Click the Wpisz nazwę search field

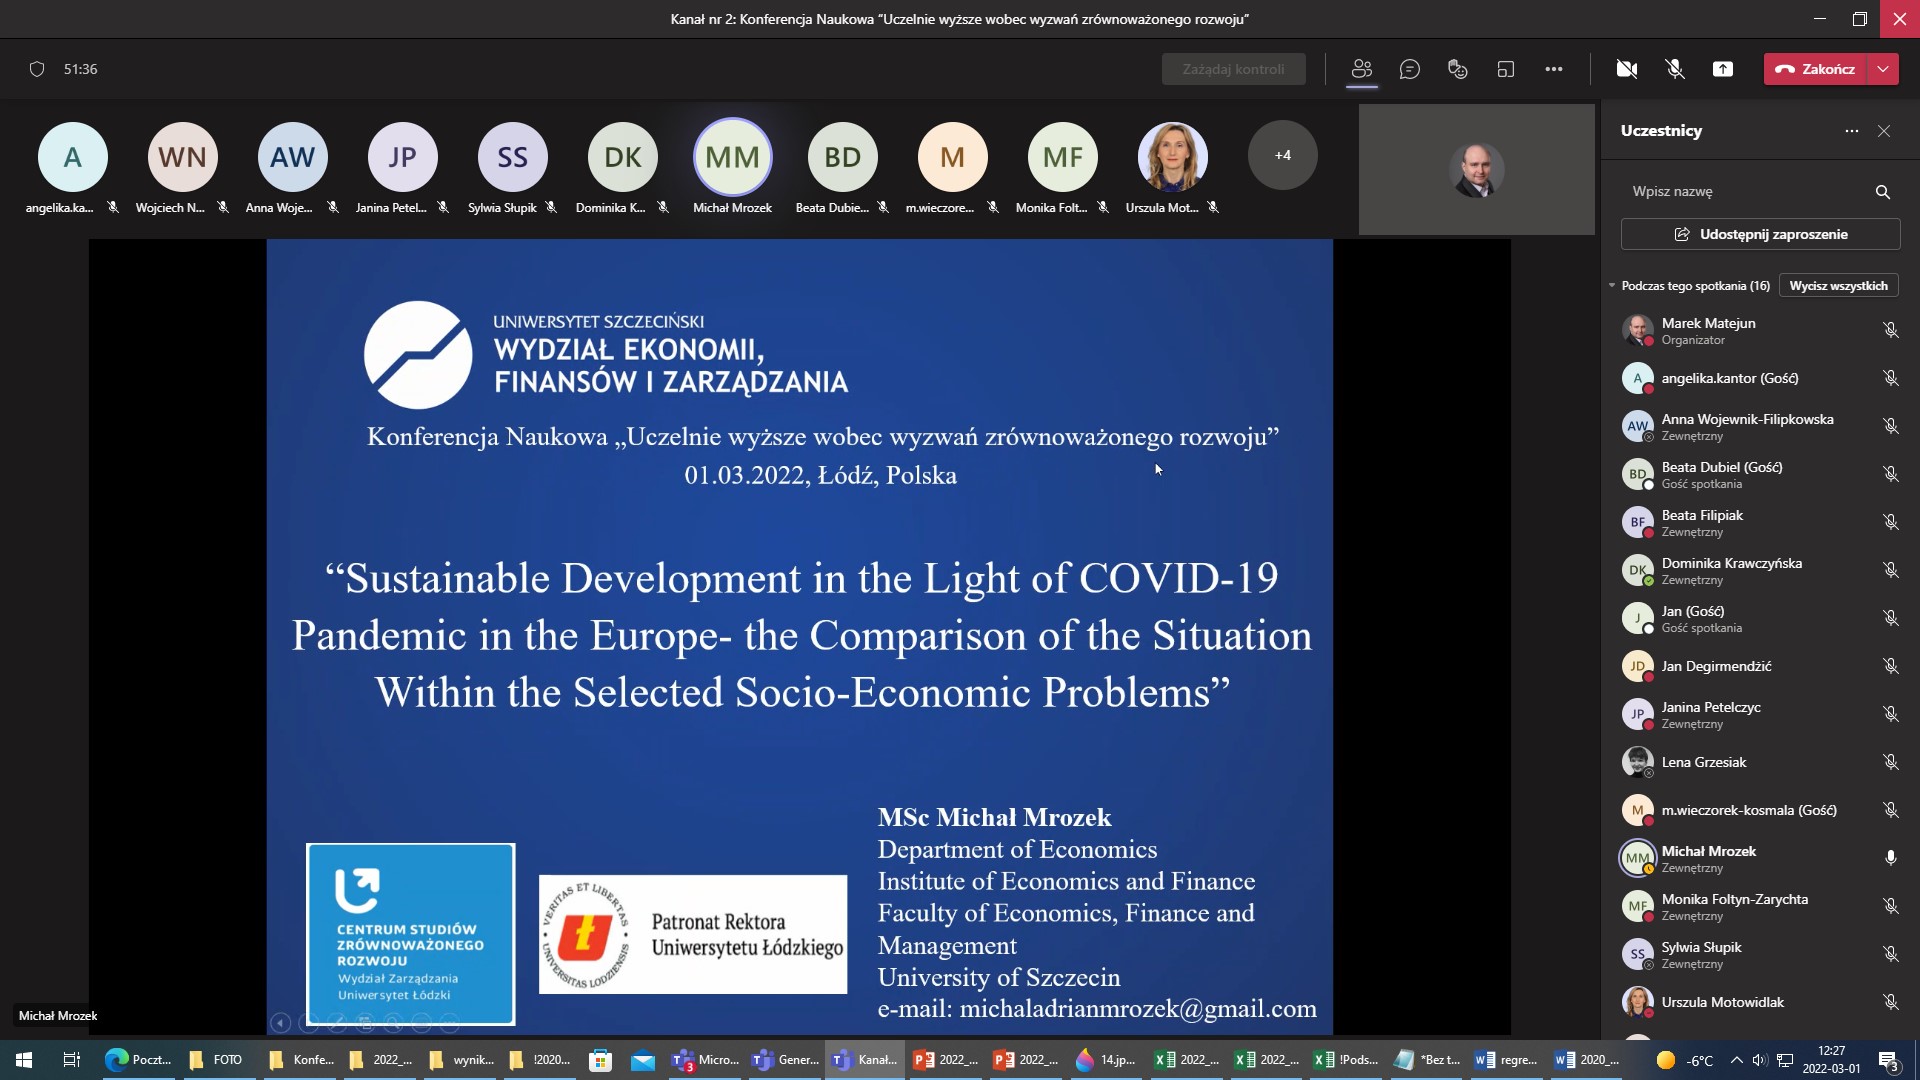click(1740, 192)
